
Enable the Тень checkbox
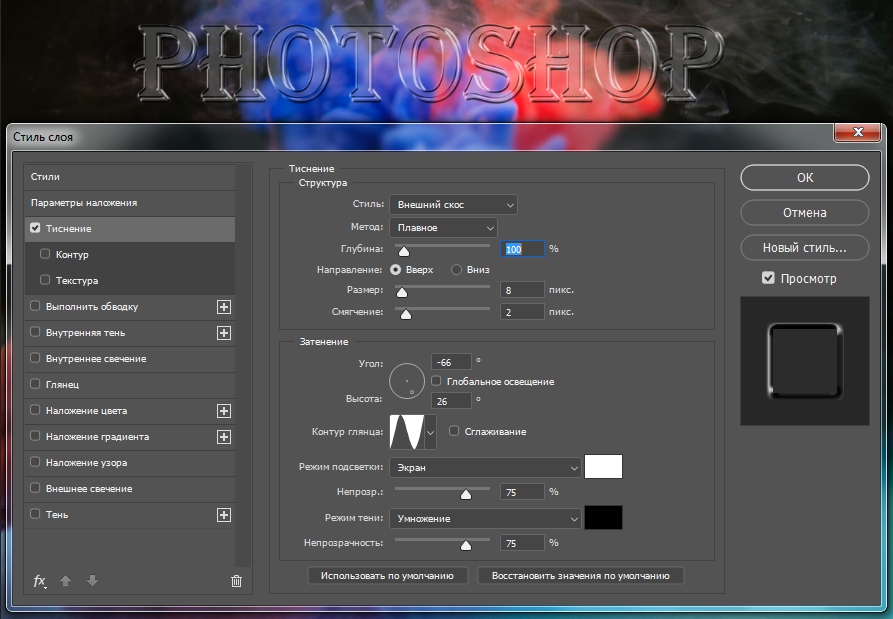[35, 514]
